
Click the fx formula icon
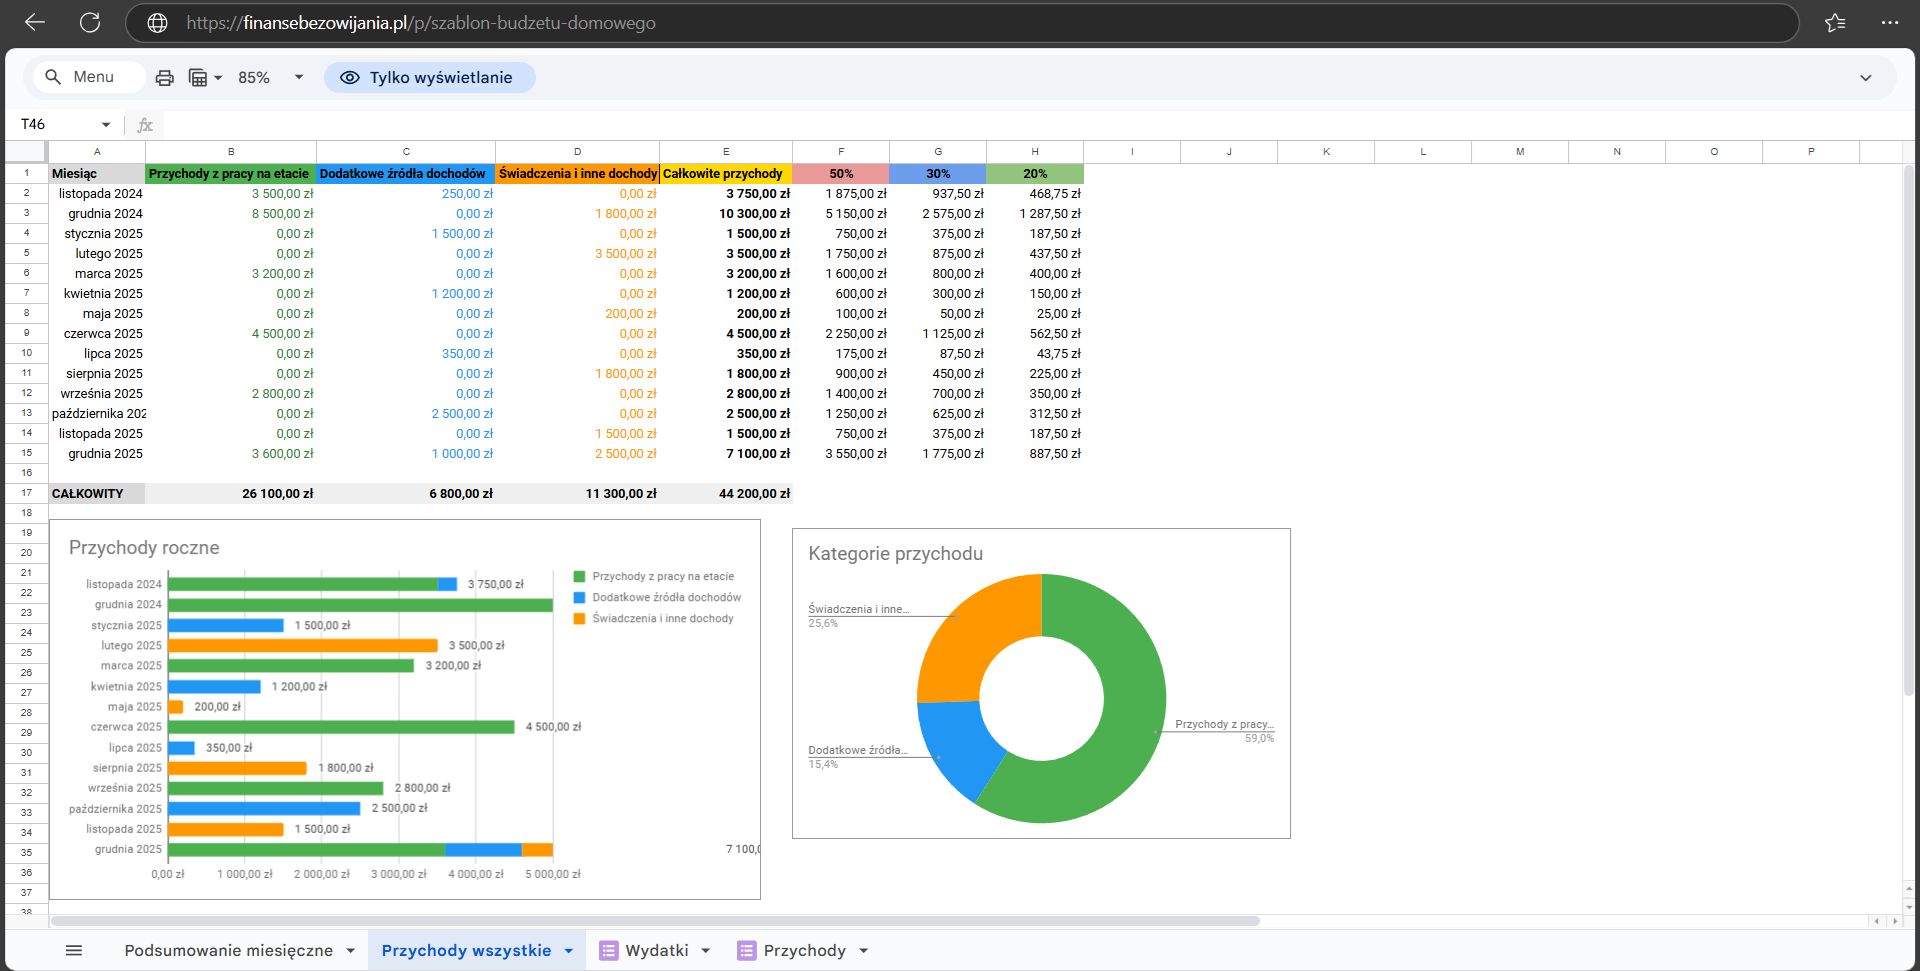(145, 125)
